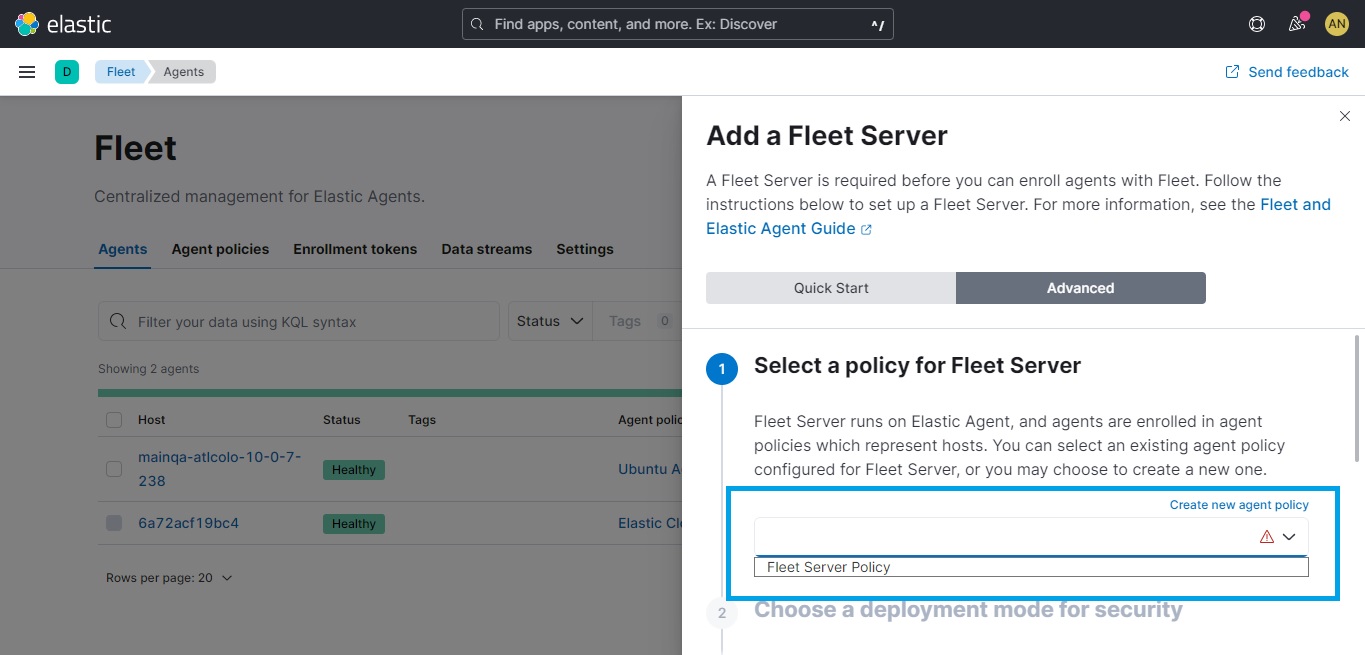Select Fleet Server Policy from the dropdown

pyautogui.click(x=826, y=567)
